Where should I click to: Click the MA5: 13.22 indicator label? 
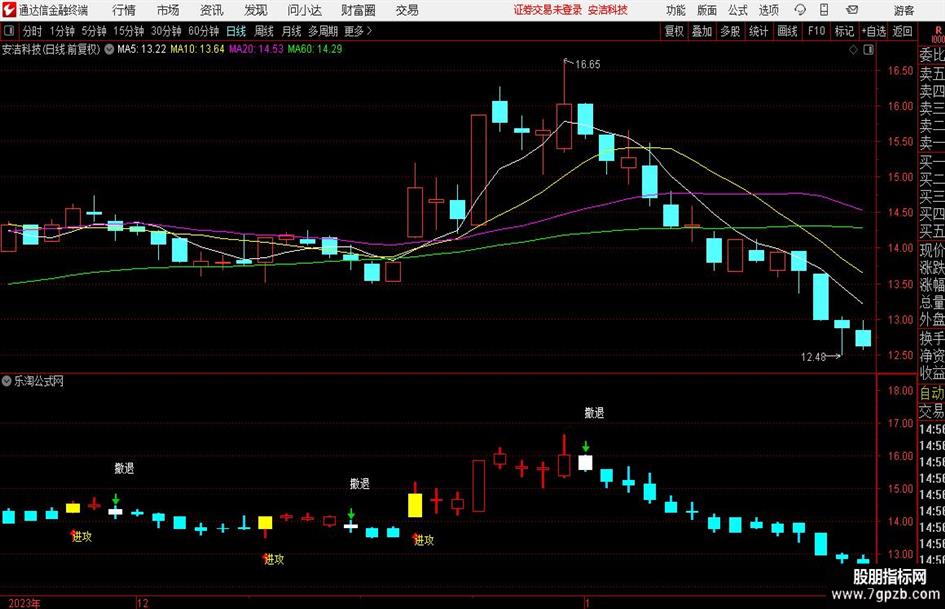click(142, 49)
